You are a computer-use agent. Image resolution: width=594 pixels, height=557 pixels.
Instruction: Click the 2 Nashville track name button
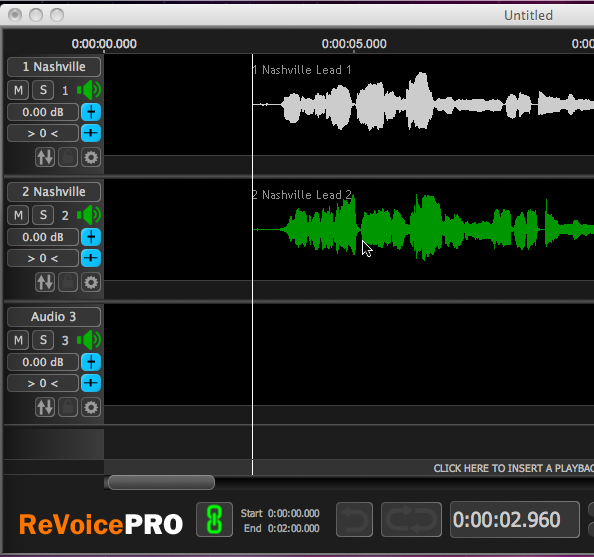(x=54, y=192)
